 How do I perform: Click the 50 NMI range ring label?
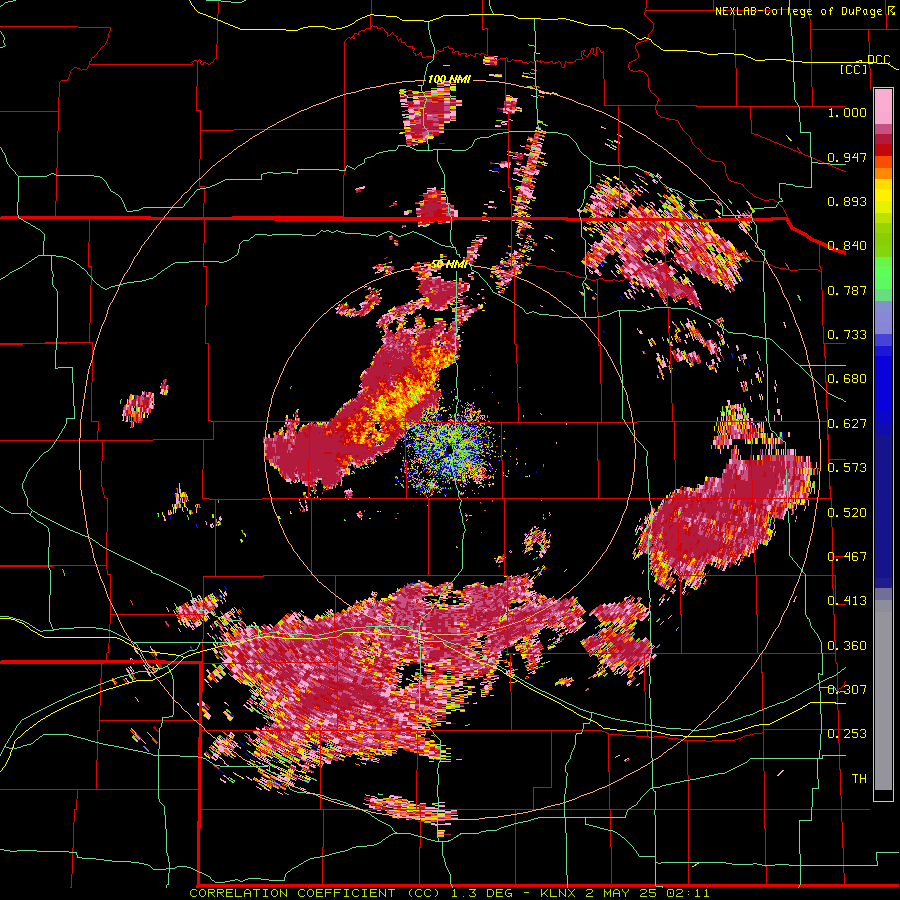coord(449,265)
